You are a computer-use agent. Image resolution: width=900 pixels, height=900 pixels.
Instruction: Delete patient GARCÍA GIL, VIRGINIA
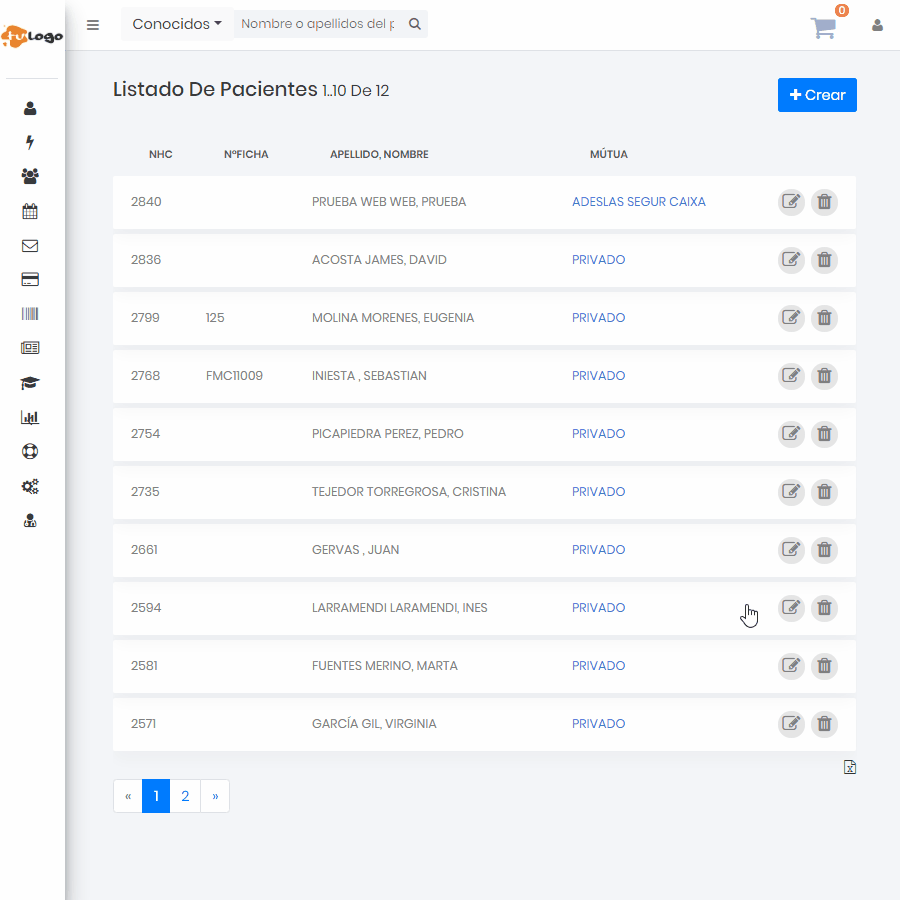[x=824, y=724]
